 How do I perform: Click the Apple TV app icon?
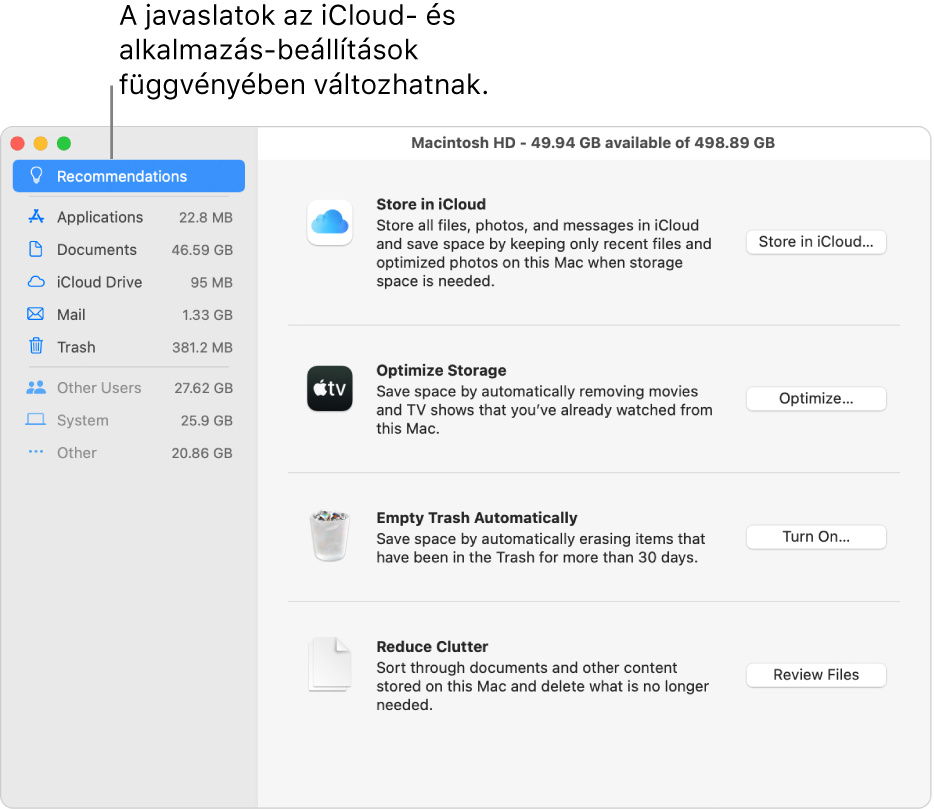329,388
